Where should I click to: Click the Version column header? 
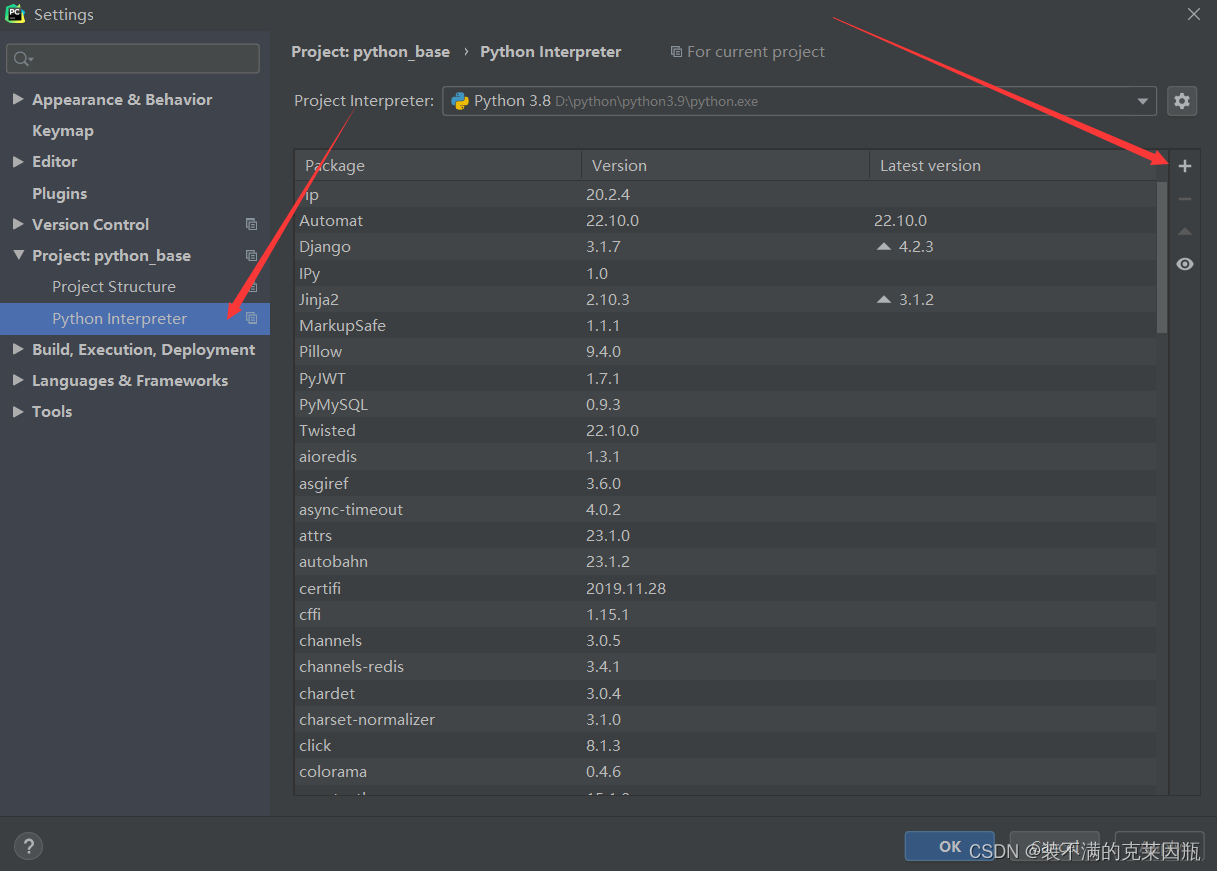click(x=726, y=166)
